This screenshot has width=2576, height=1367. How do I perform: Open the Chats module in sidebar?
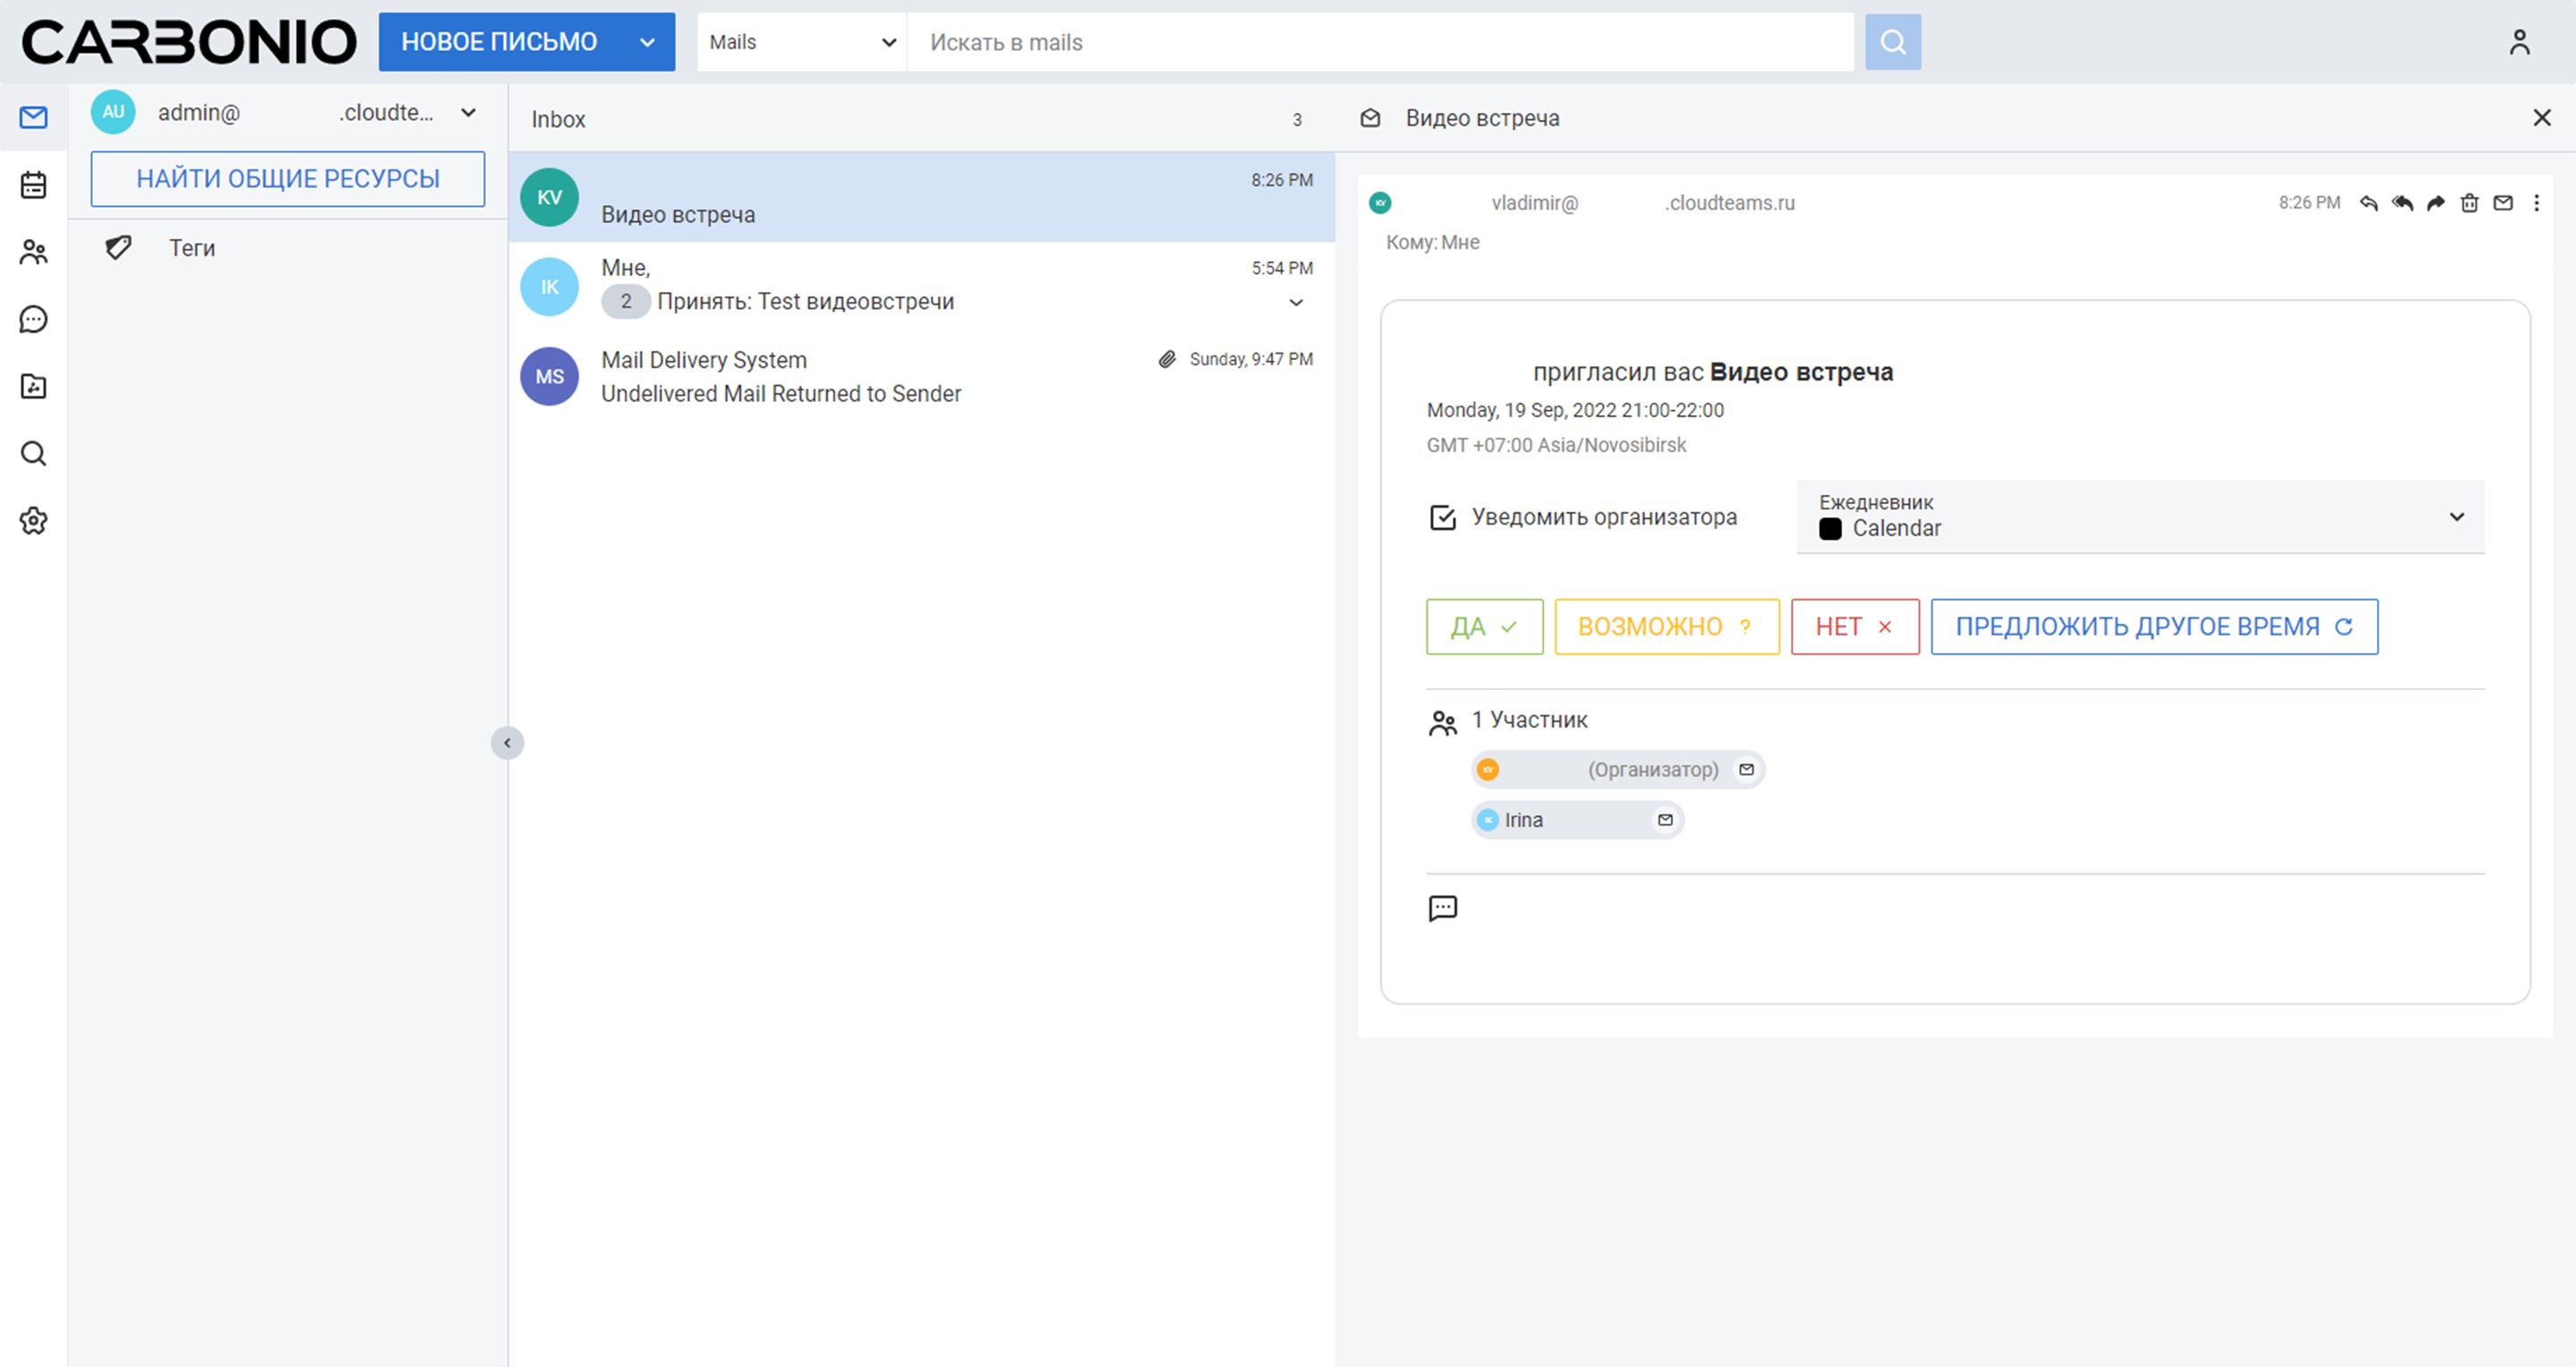pyautogui.click(x=33, y=319)
